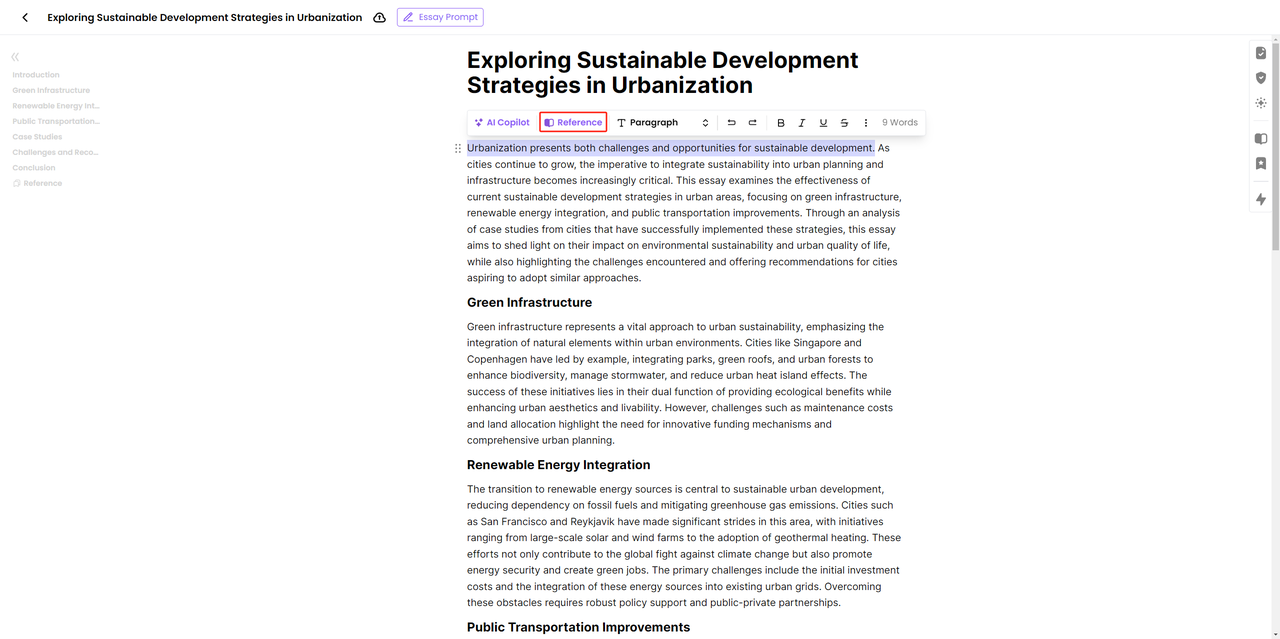
Task: Click the cloud save status icon
Action: click(x=380, y=17)
